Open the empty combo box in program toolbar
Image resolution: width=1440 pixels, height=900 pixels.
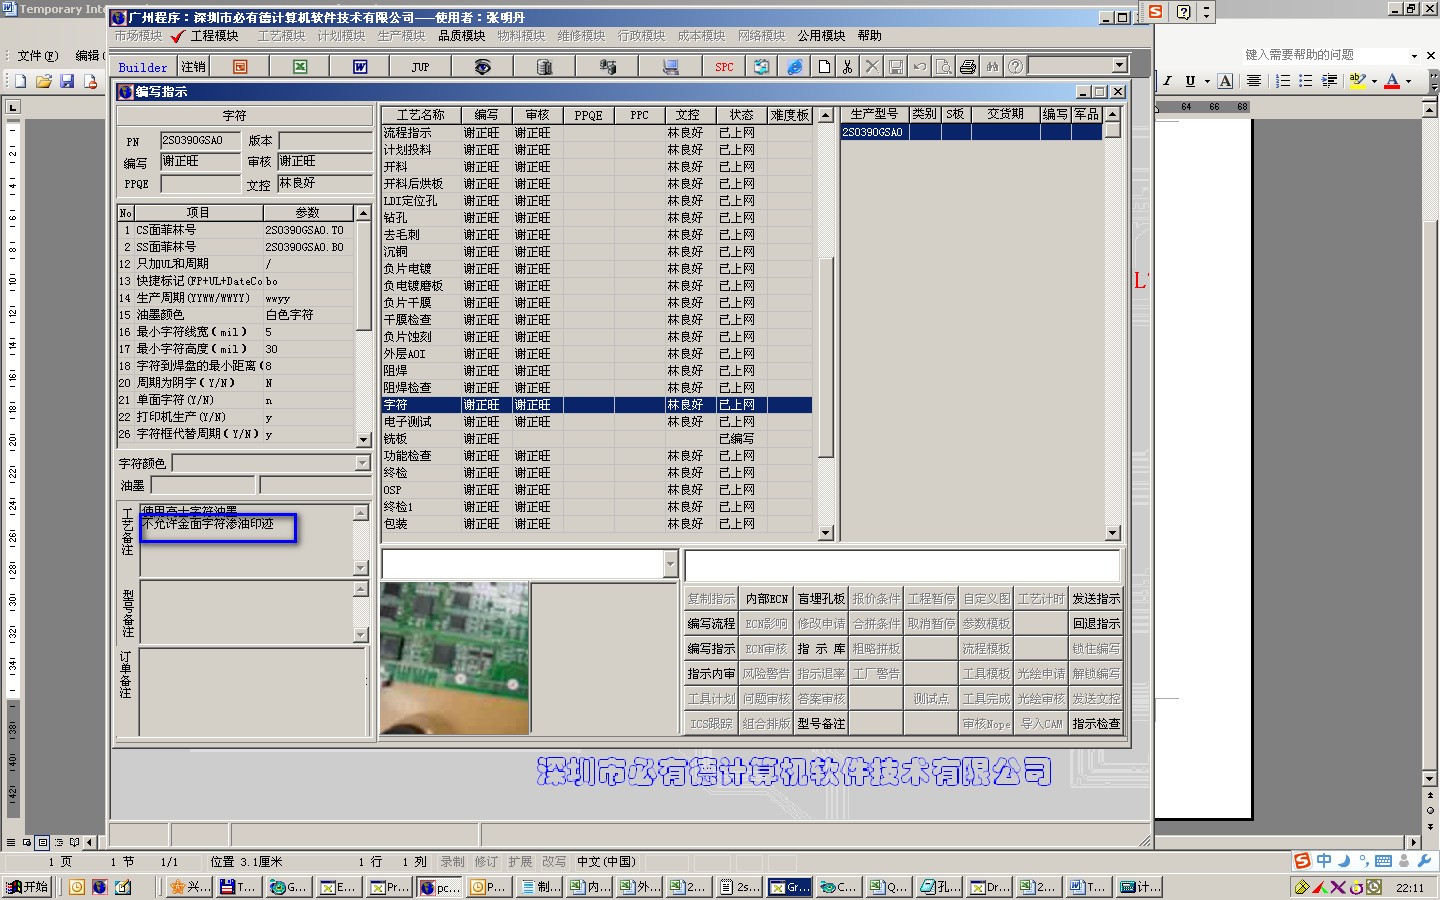pyautogui.click(x=1119, y=66)
